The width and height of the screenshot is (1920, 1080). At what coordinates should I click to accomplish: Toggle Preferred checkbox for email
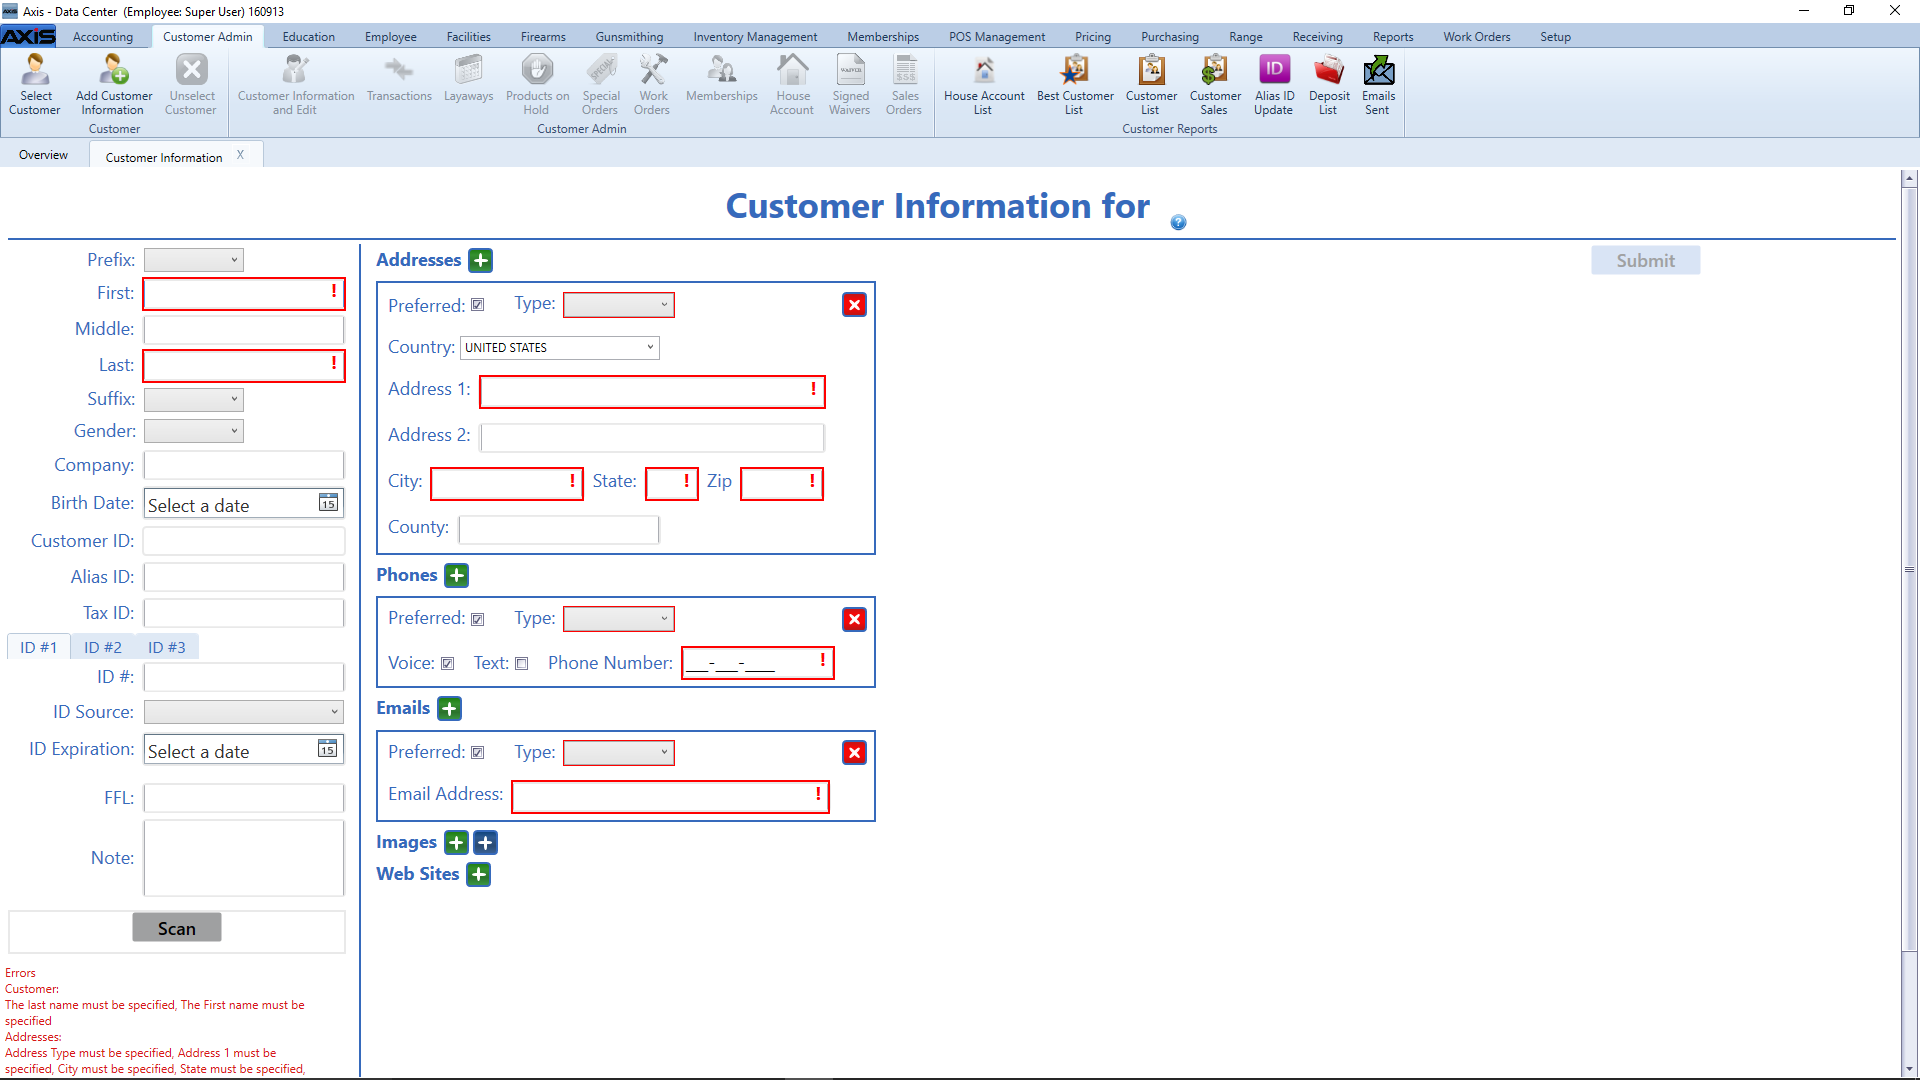coord(478,753)
